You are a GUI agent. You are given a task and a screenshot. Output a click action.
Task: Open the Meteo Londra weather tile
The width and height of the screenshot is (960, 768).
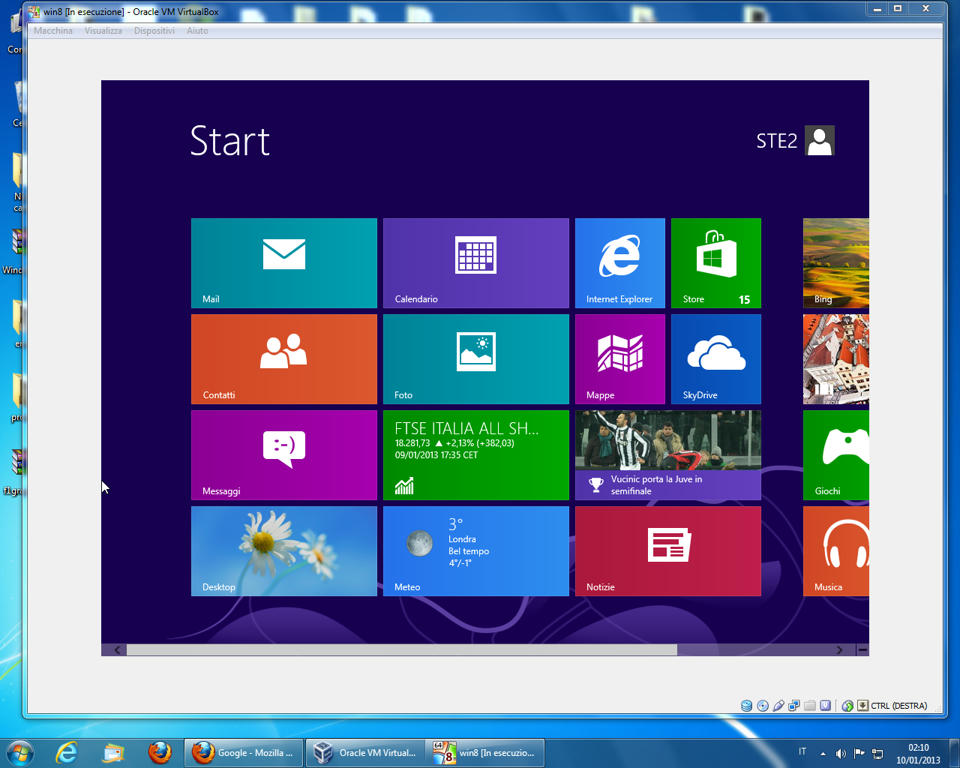coord(476,551)
